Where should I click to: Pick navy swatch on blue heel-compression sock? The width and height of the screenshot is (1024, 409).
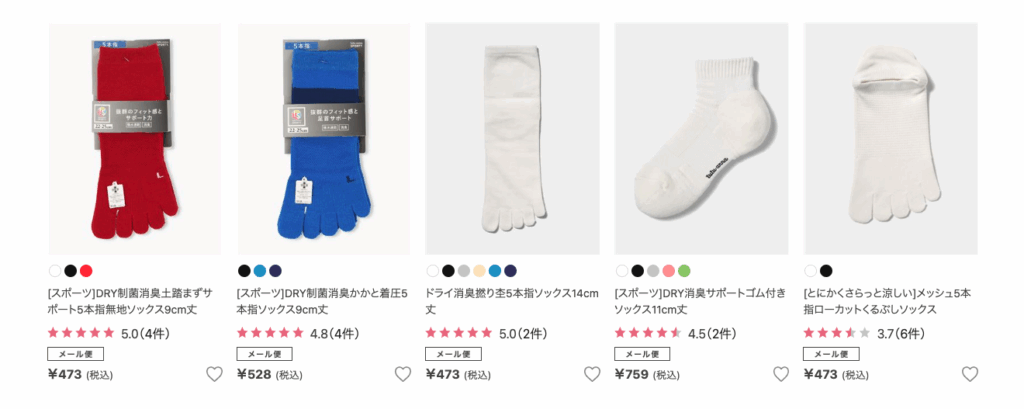[x=276, y=270]
